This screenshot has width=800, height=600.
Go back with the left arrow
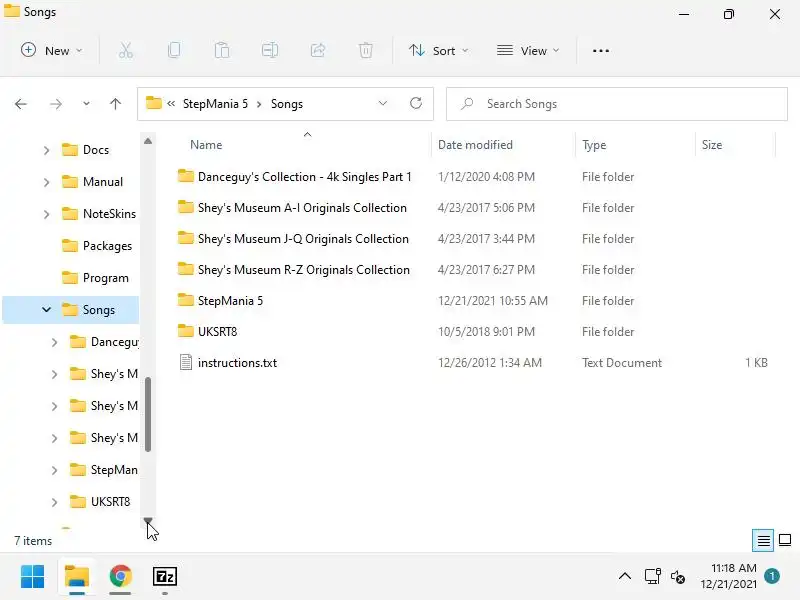(21, 104)
